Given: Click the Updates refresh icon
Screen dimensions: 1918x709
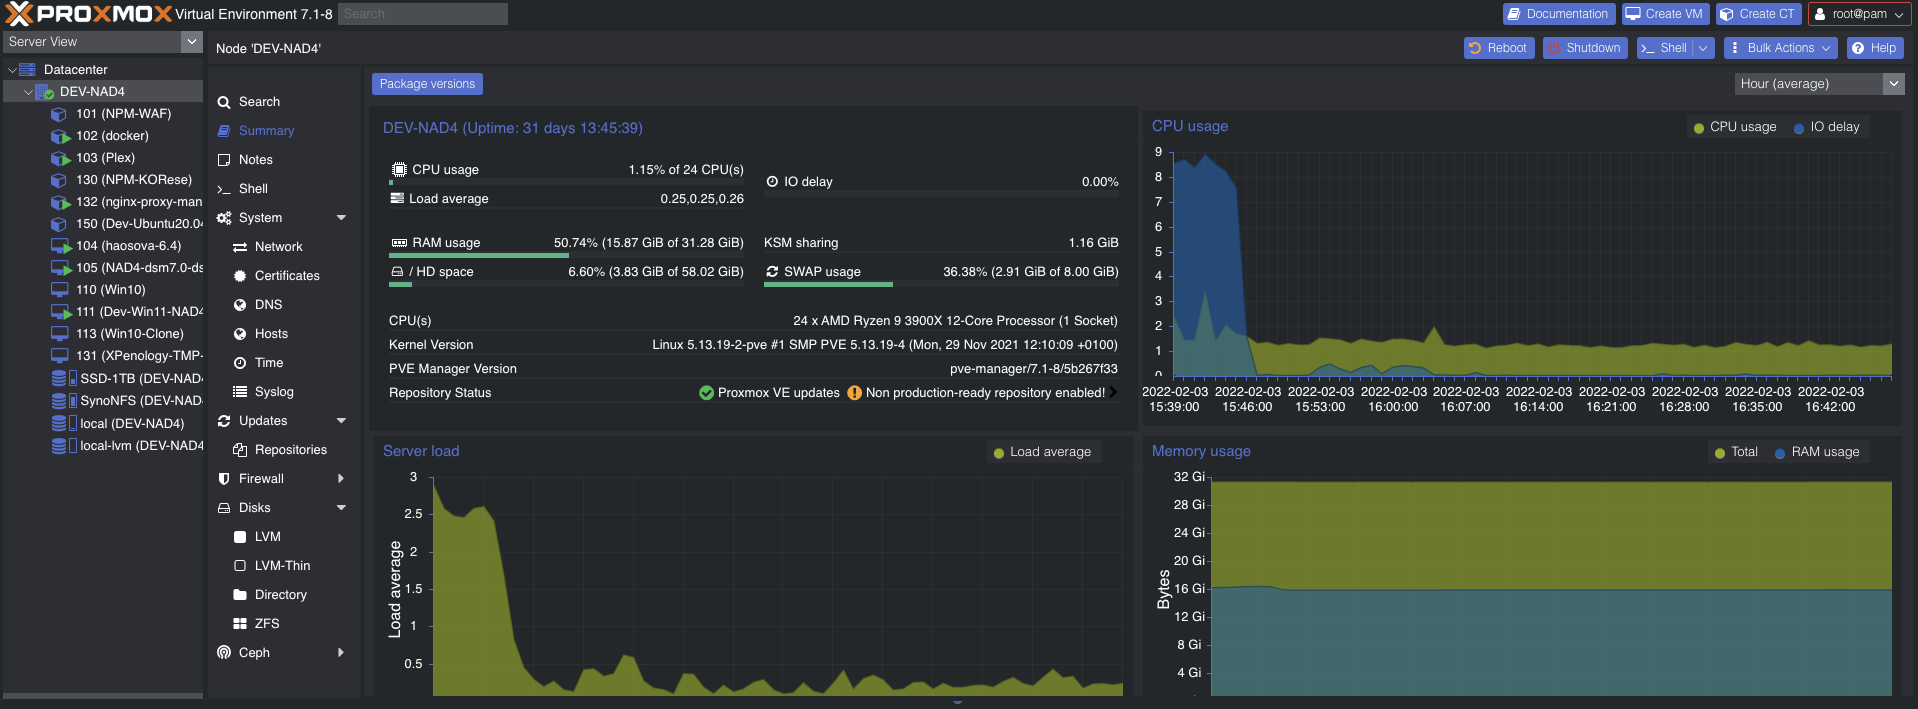Looking at the screenshot, I should click(224, 421).
